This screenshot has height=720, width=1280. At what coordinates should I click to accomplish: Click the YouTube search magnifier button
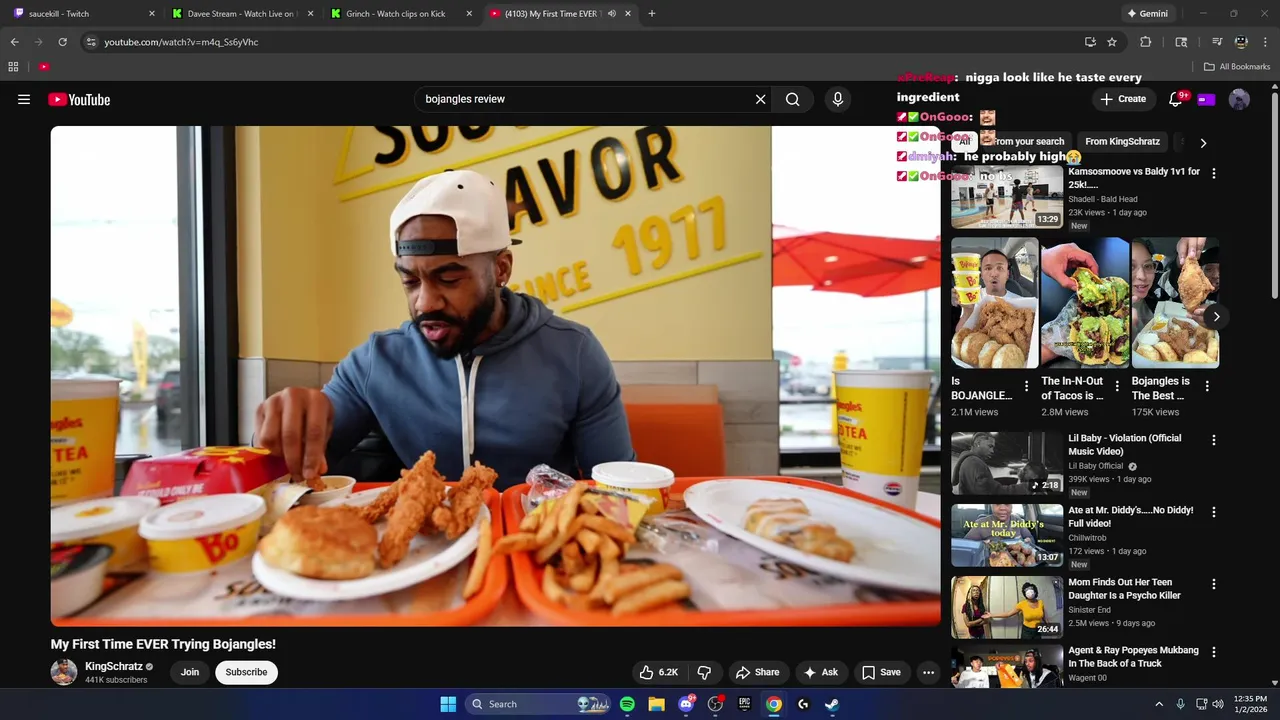click(x=792, y=99)
